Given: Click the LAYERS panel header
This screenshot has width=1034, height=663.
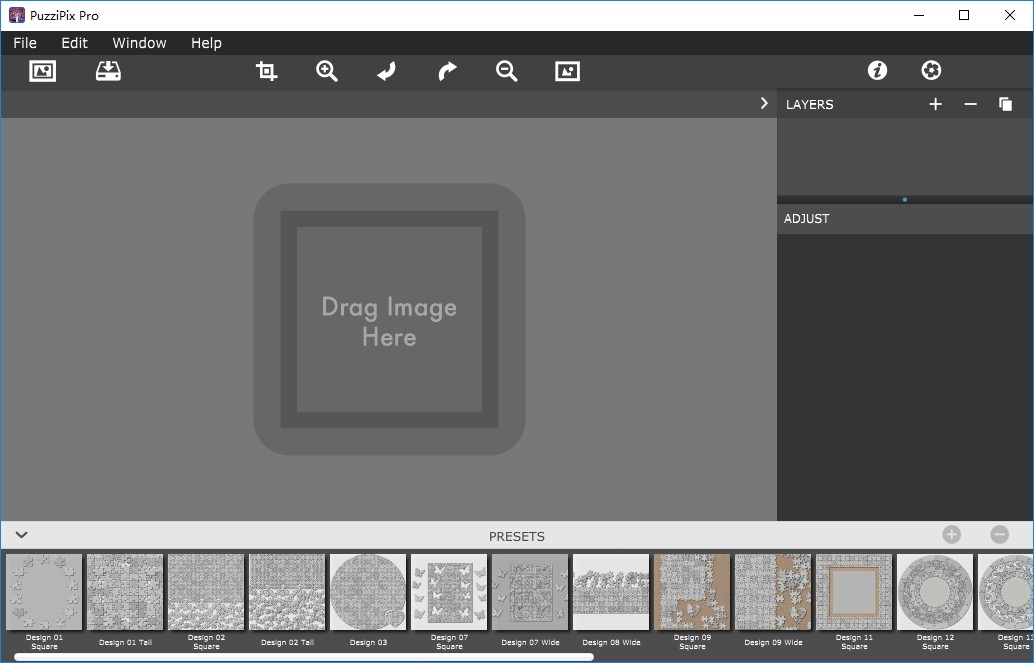Looking at the screenshot, I should pyautogui.click(x=809, y=104).
